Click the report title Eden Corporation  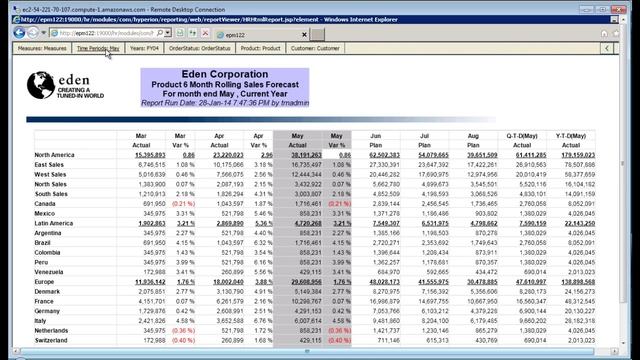point(225,74)
